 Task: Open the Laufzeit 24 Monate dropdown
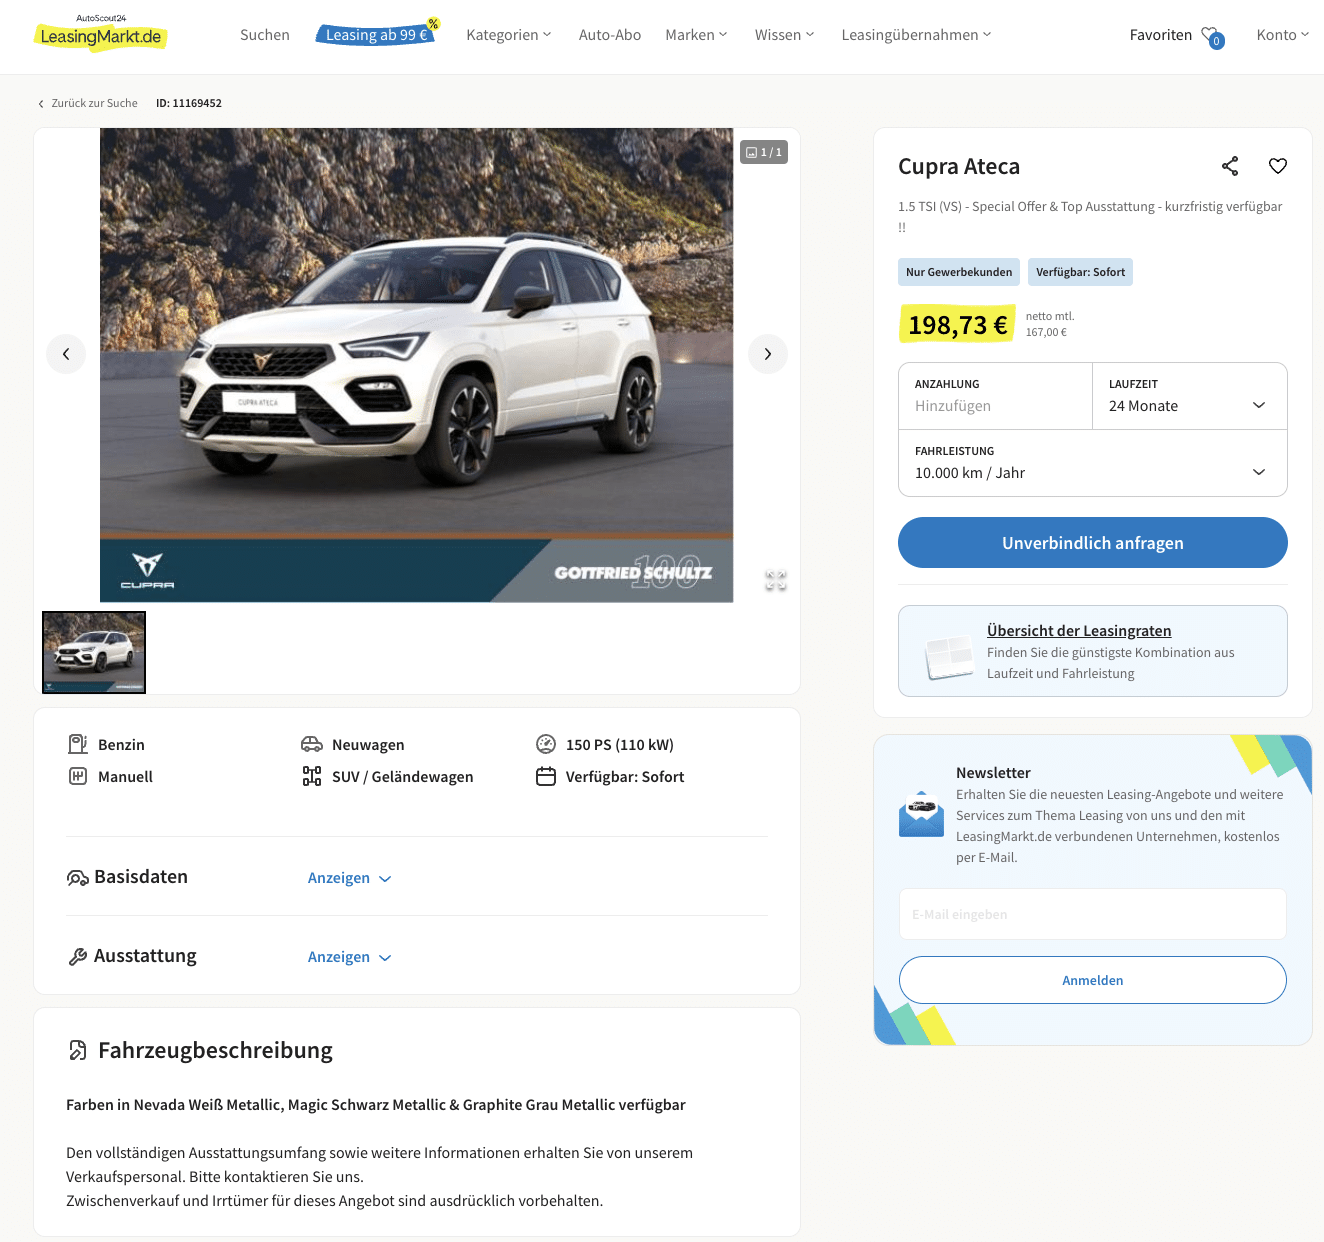pyautogui.click(x=1190, y=396)
